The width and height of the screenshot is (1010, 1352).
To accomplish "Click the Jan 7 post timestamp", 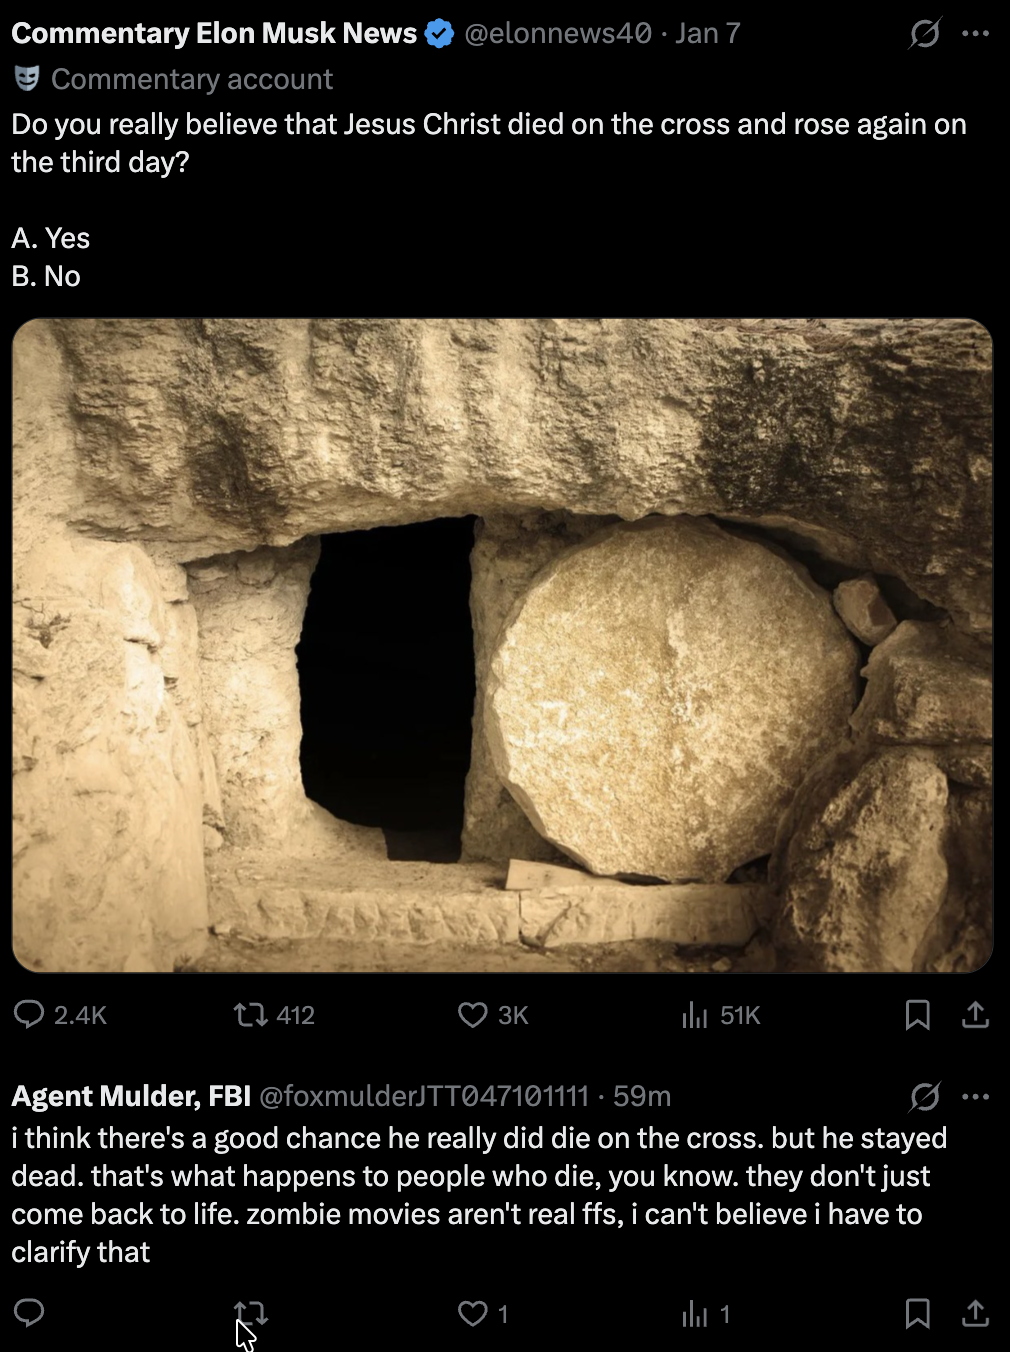I will (x=707, y=33).
